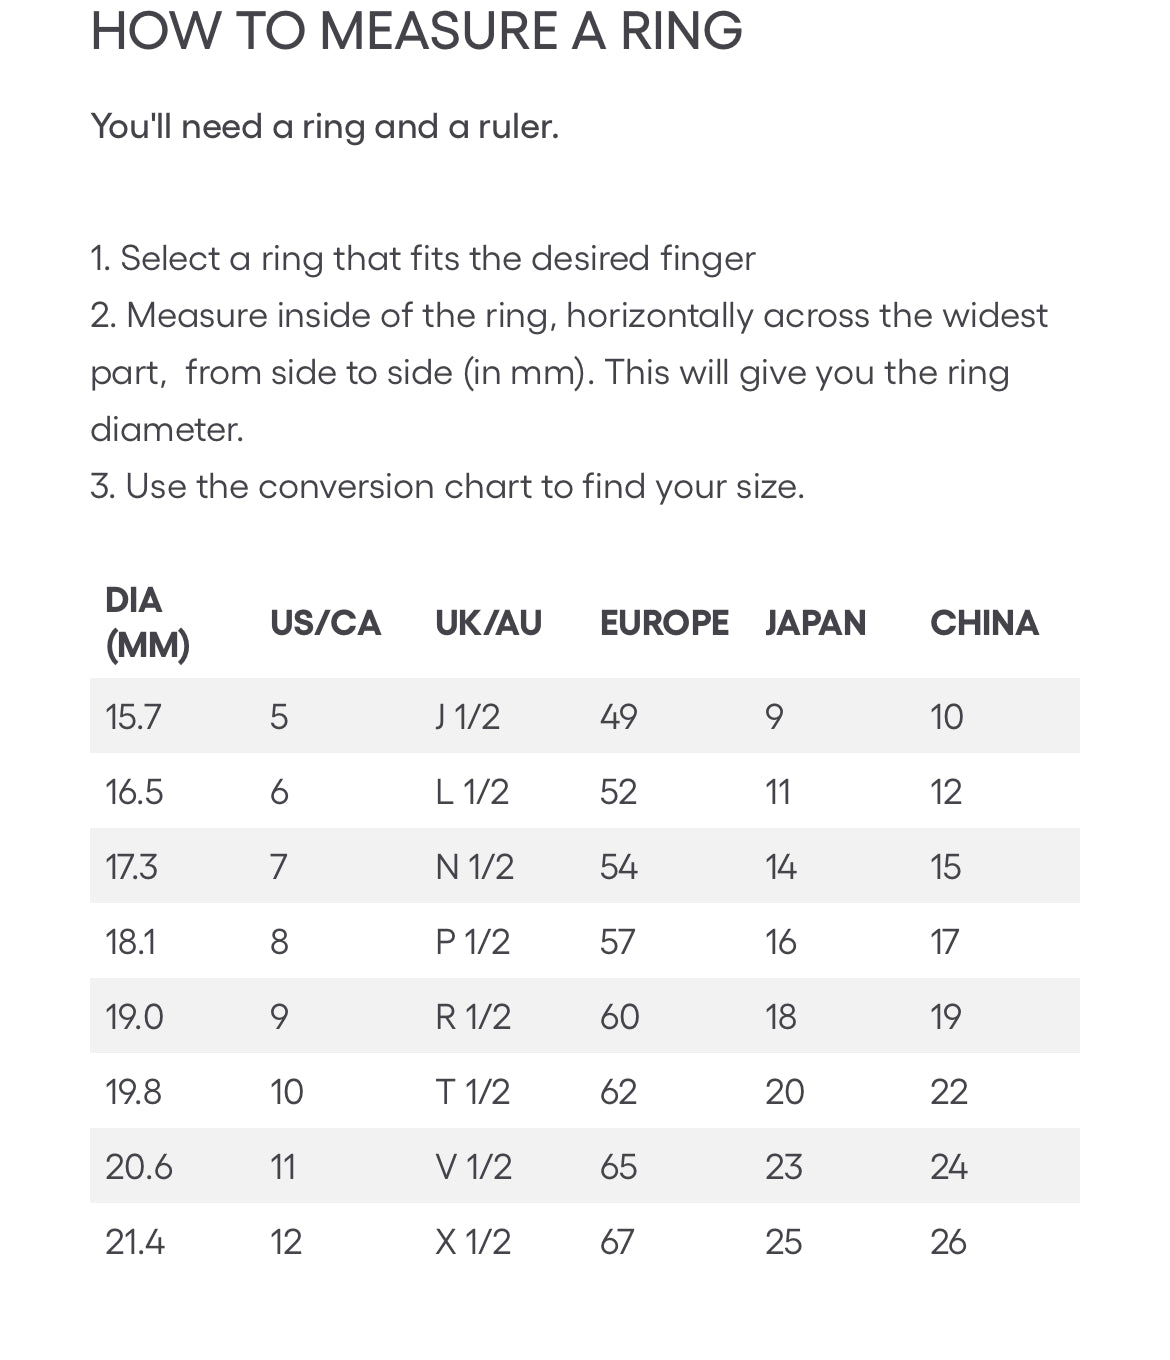This screenshot has height=1360, width=1170.
Task: Click the 21.4 diameter value
Action: pos(134,1242)
